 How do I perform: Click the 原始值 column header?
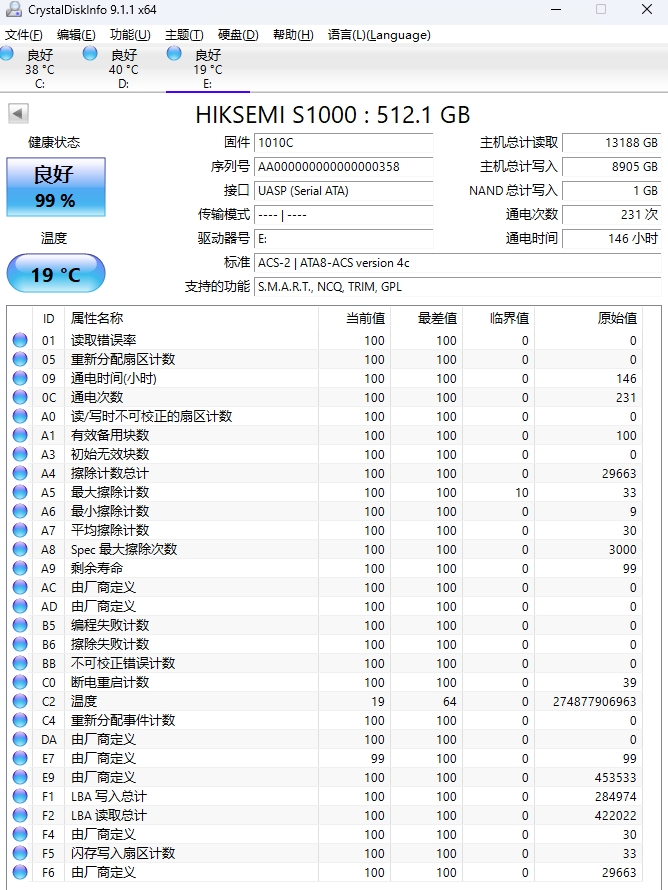click(589, 318)
